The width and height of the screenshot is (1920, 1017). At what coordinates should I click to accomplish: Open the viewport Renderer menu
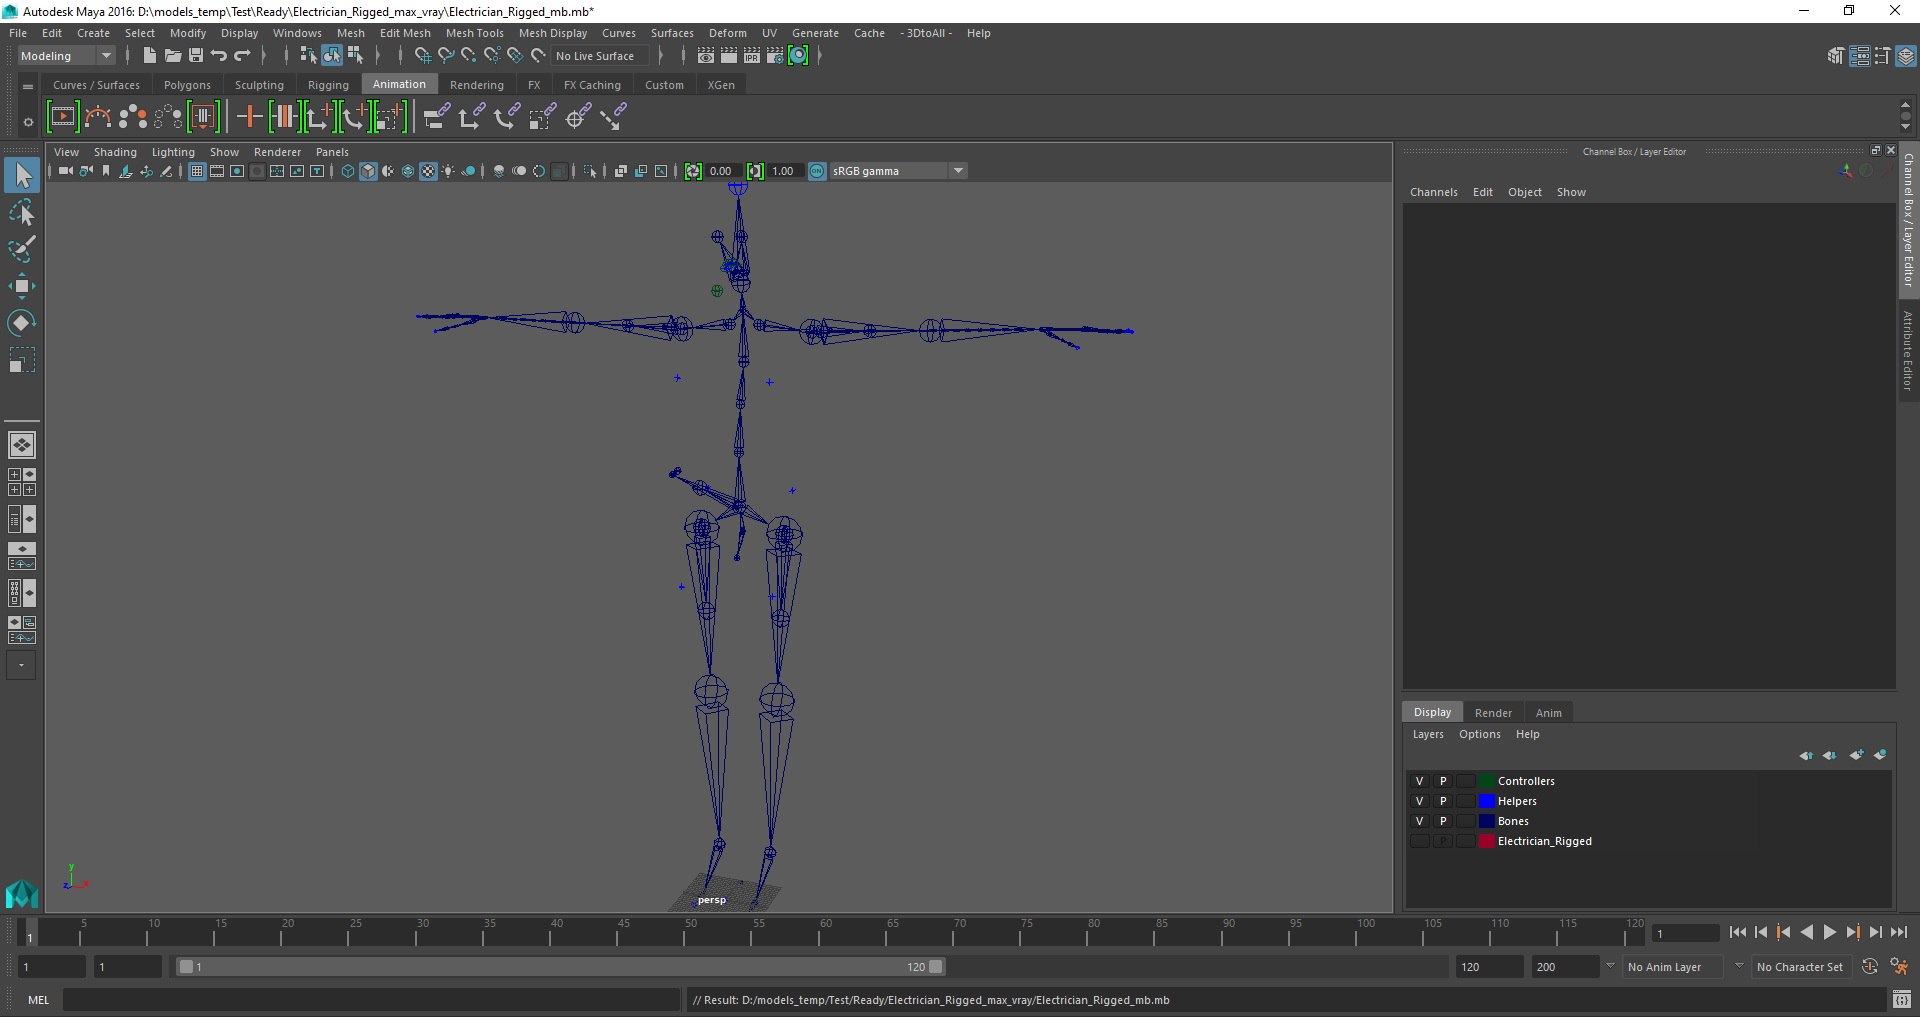click(277, 152)
